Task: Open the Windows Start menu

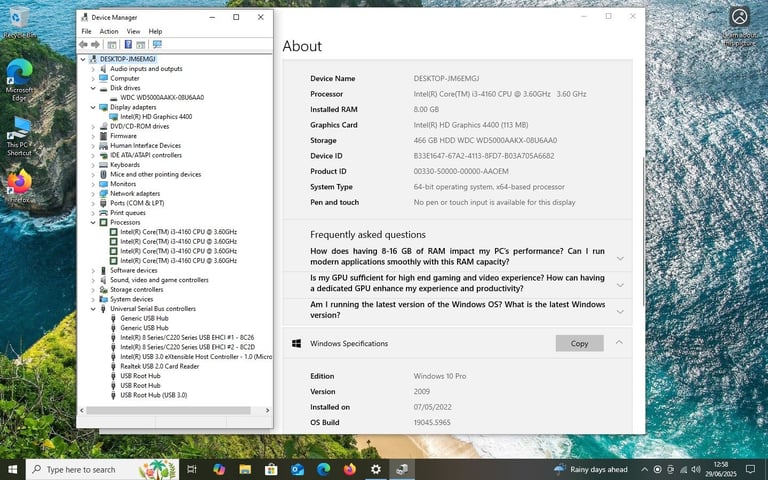Action: click(13, 470)
